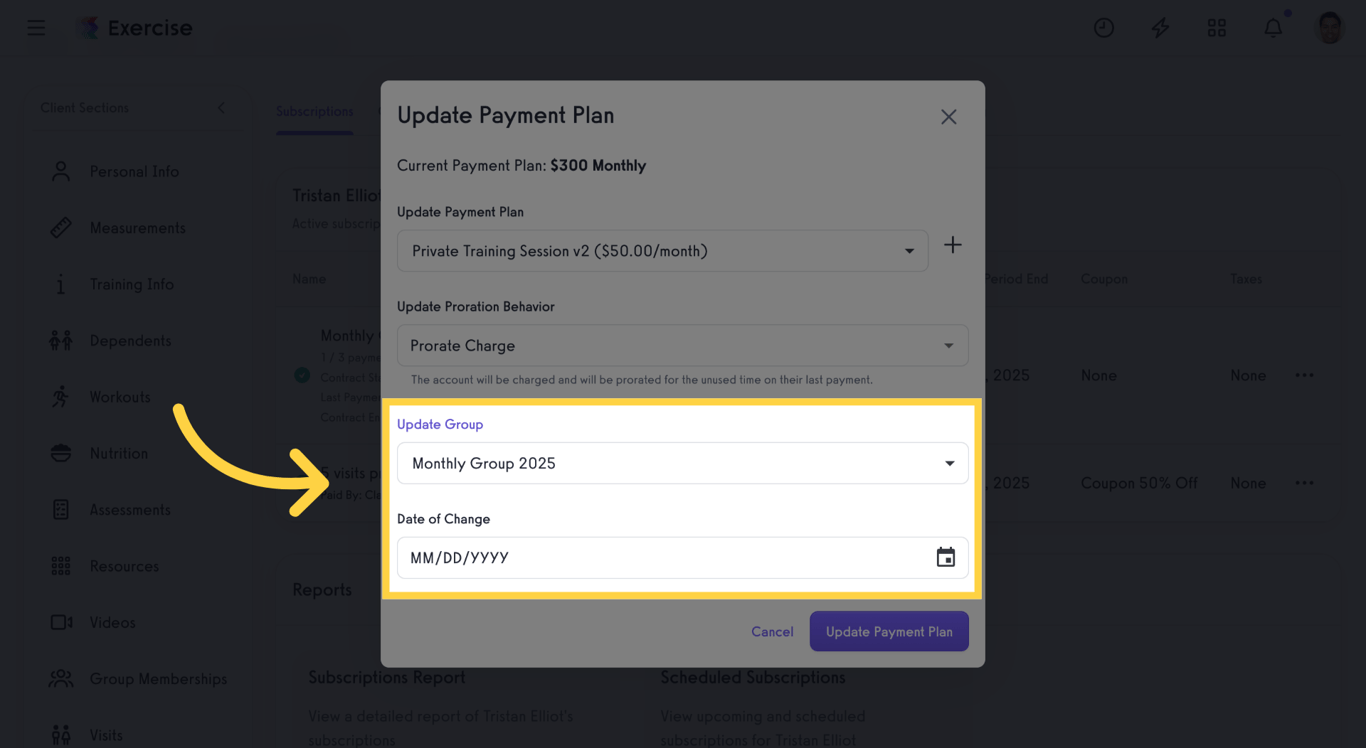
Task: Close the Update Payment Plan dialog
Action: tap(949, 117)
